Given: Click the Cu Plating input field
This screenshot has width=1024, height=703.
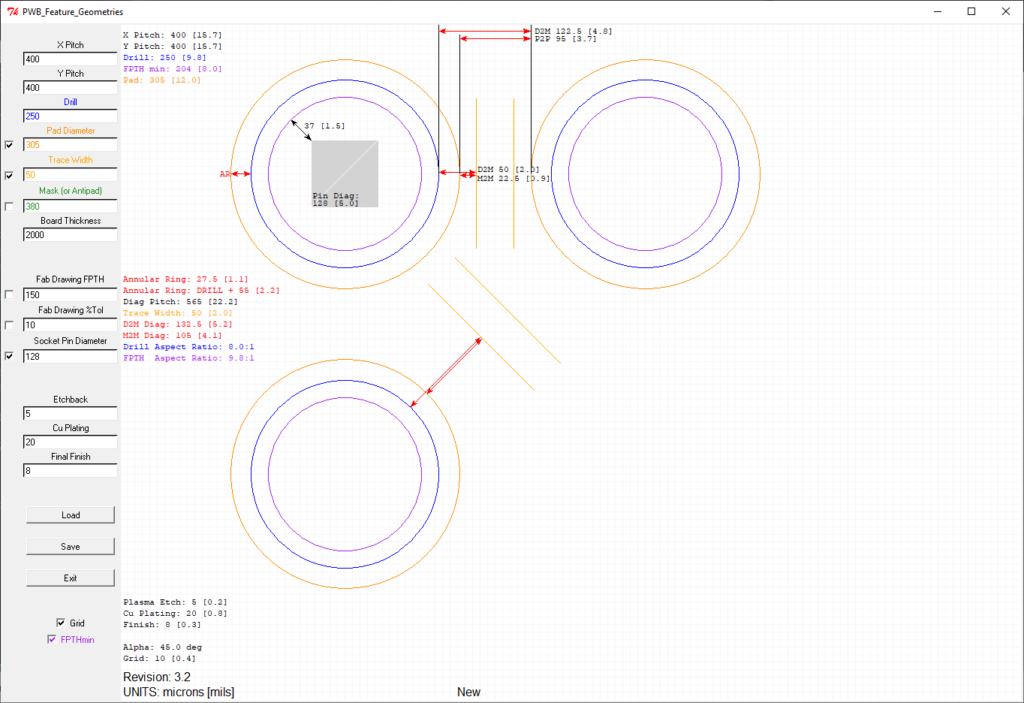Looking at the screenshot, I should [x=70, y=442].
